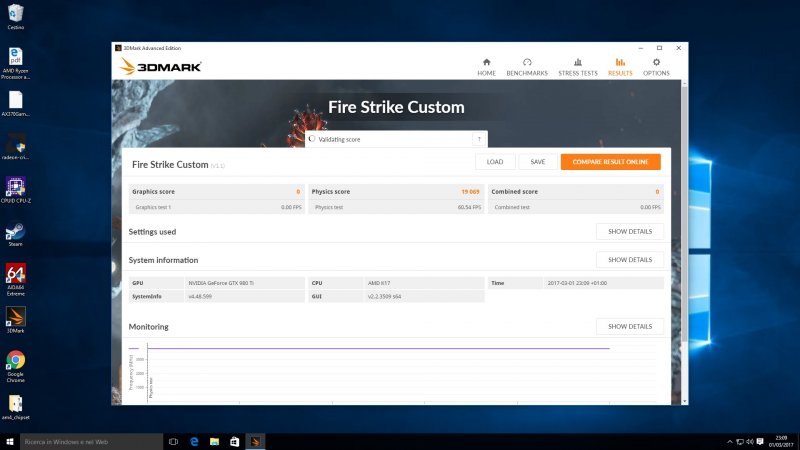Open the Windows Start menu
Viewport: 800px width, 450px height.
(x=10, y=442)
